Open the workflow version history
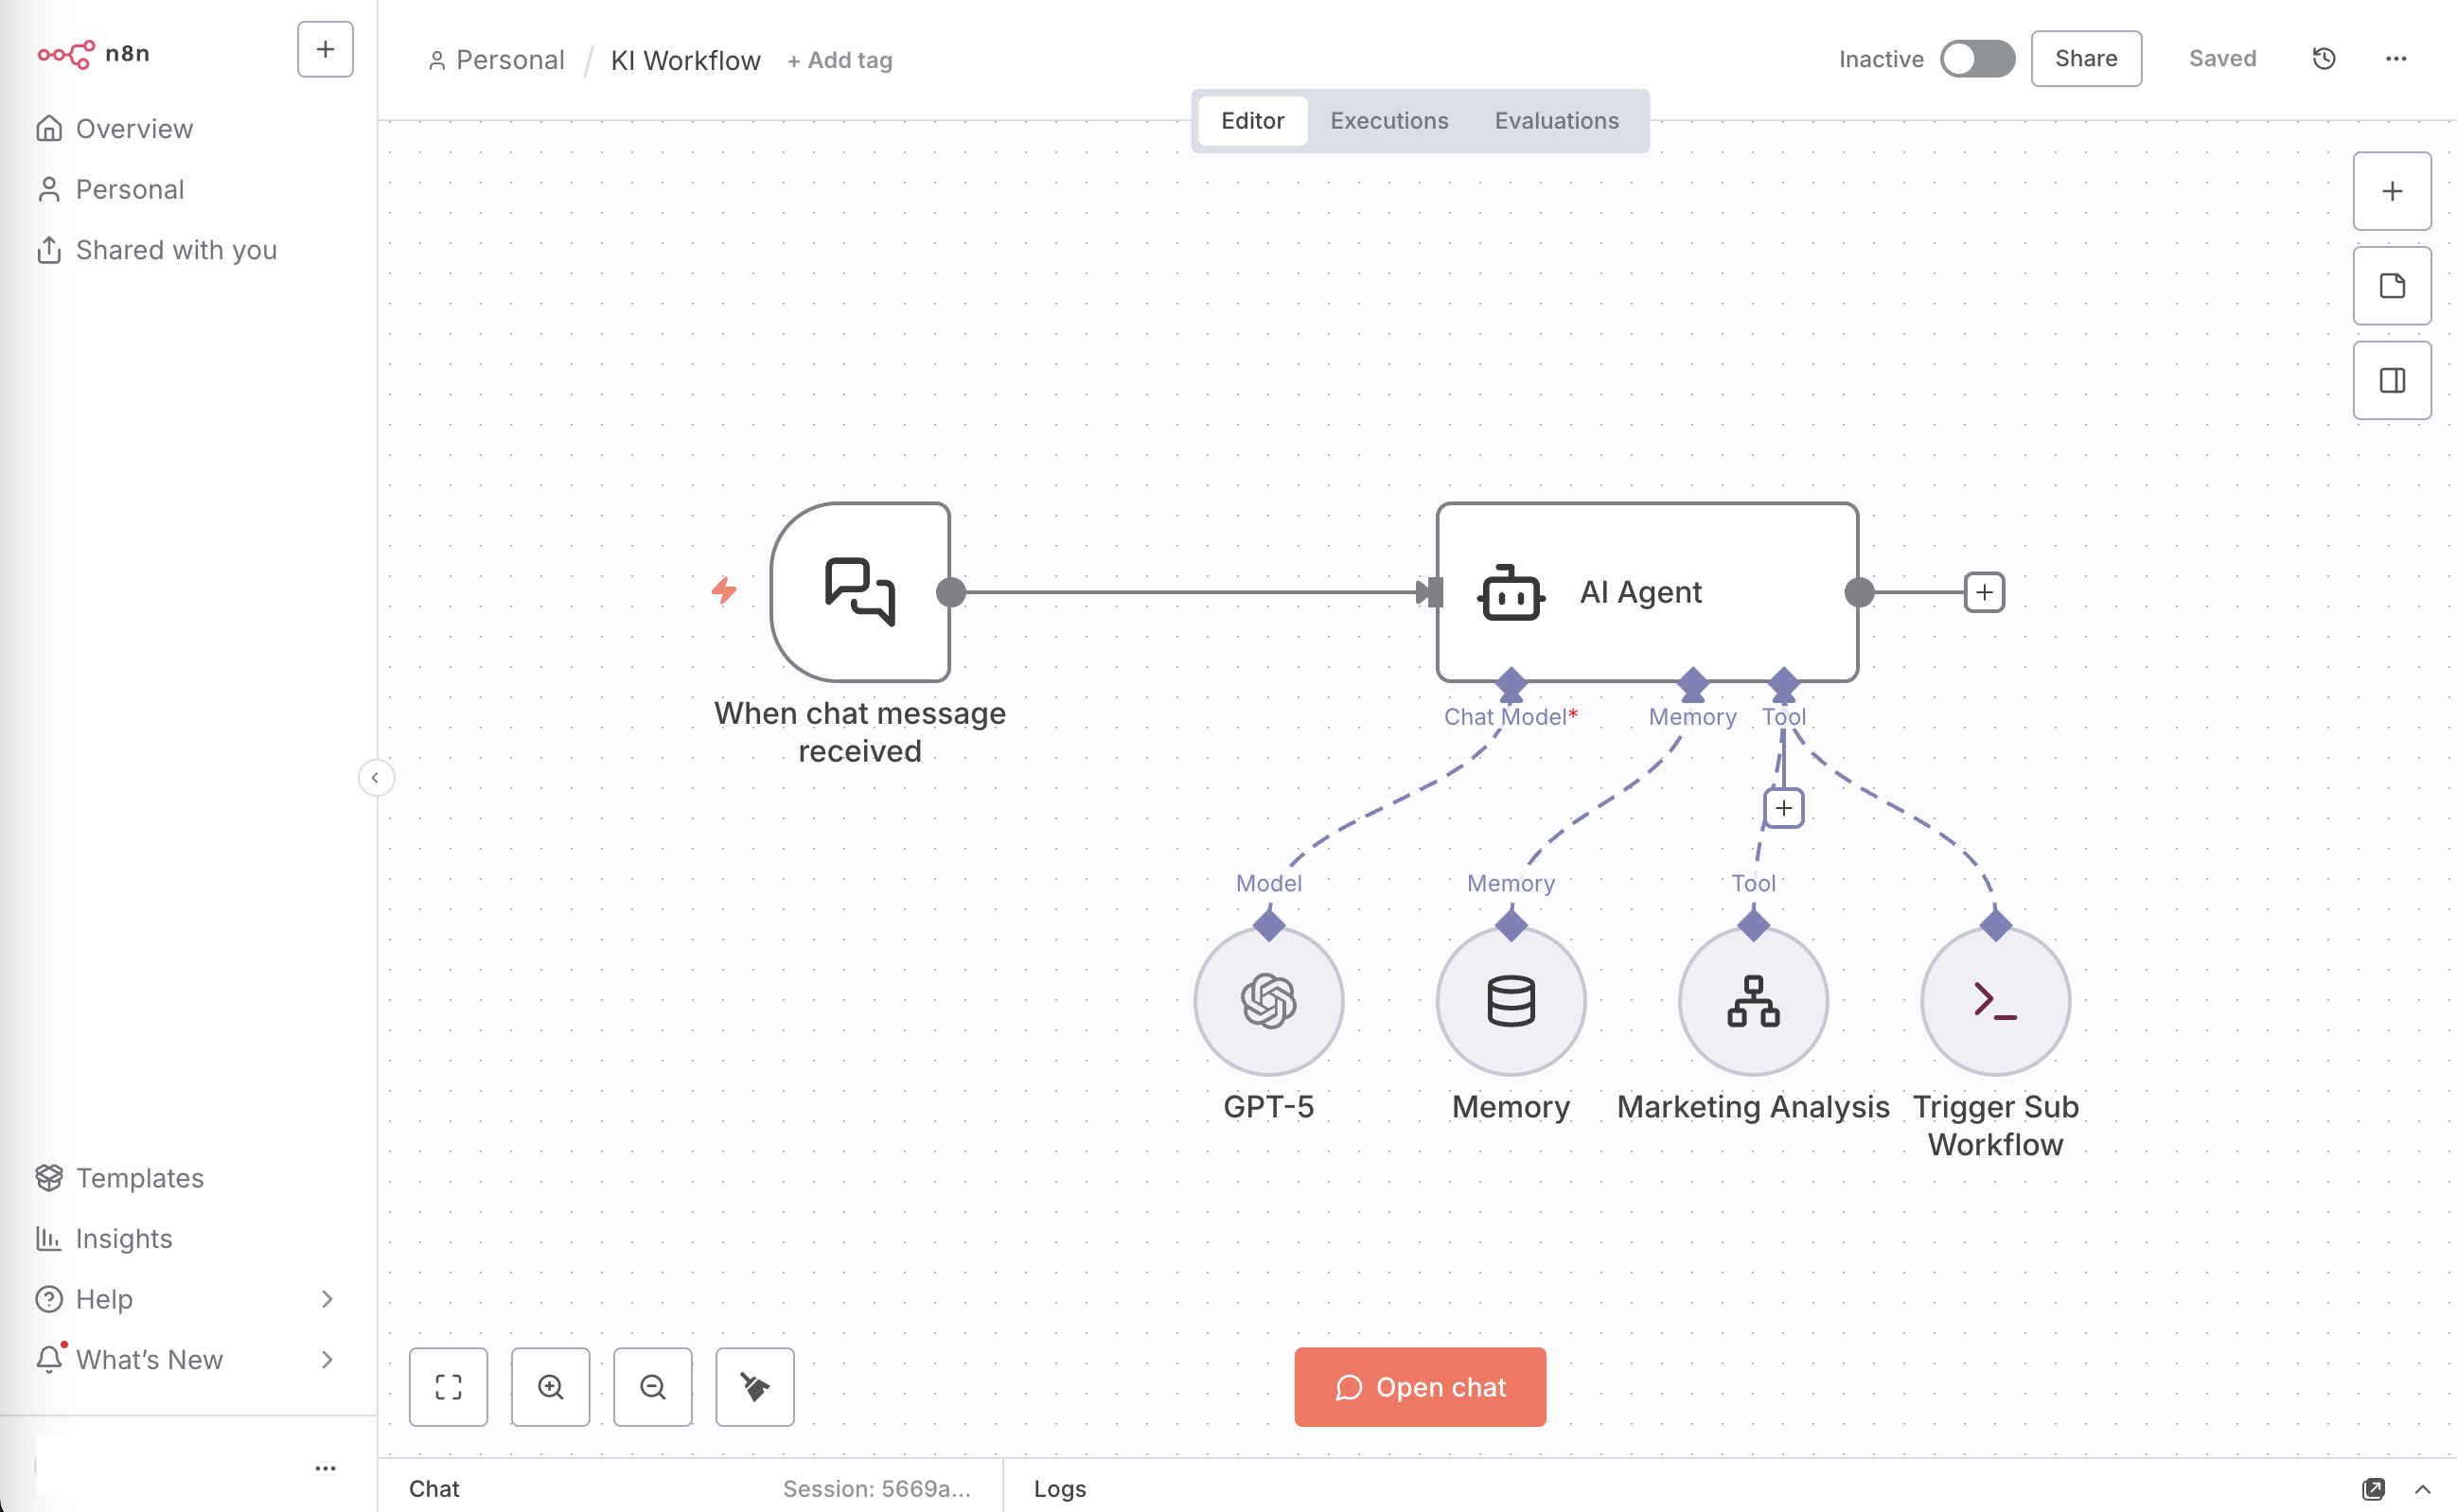The height and width of the screenshot is (1512, 2457). pyautogui.click(x=2323, y=58)
